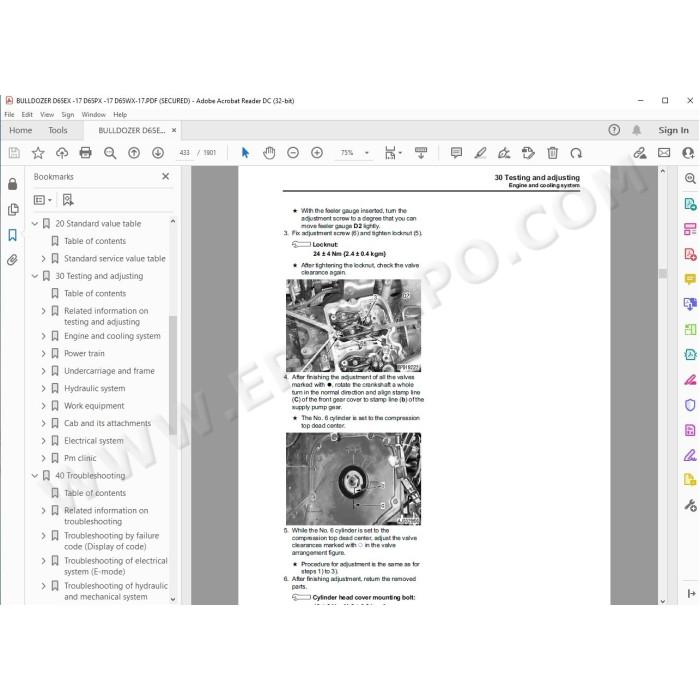
Task: Close the BULLDOZER D65E document tab
Action: pyautogui.click(x=174, y=130)
